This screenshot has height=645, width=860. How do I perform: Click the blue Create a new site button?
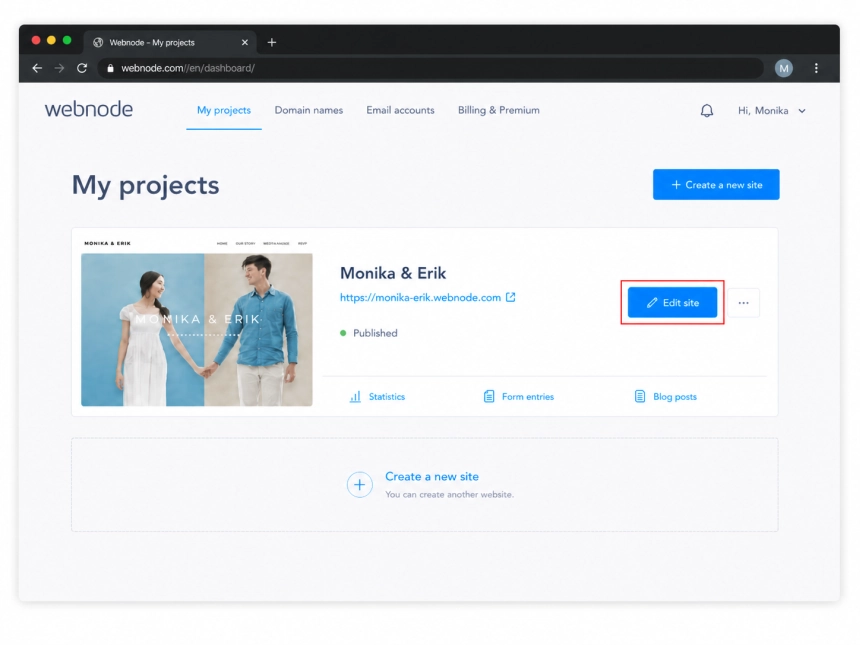(716, 185)
